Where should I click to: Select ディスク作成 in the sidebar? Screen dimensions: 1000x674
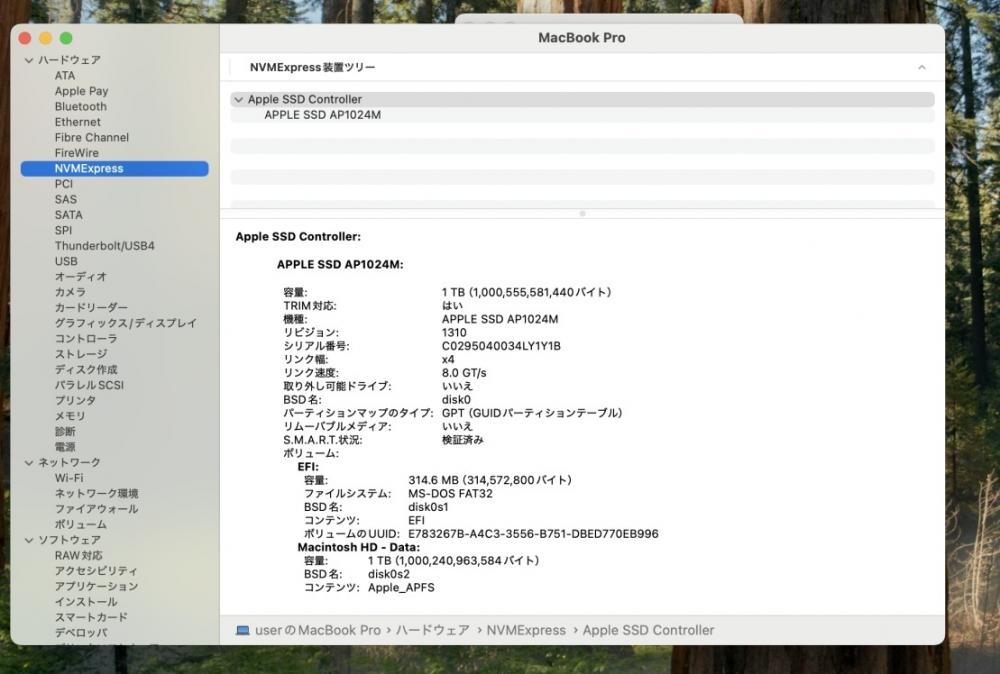click(85, 370)
